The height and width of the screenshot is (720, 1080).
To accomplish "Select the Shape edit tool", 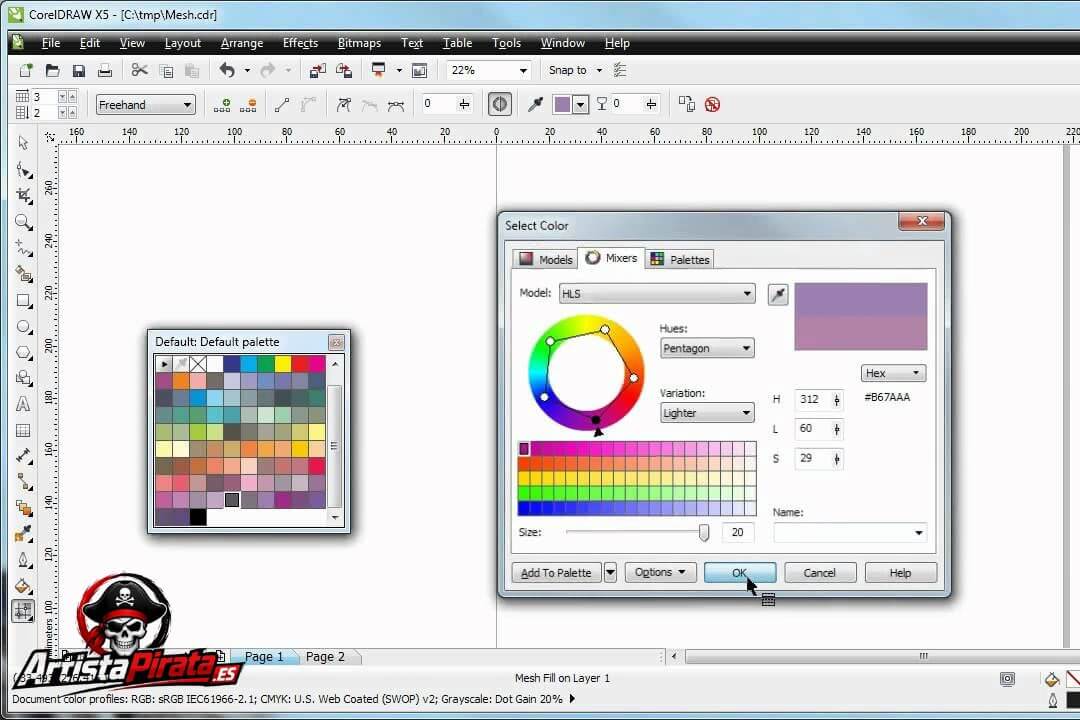I will (x=23, y=169).
